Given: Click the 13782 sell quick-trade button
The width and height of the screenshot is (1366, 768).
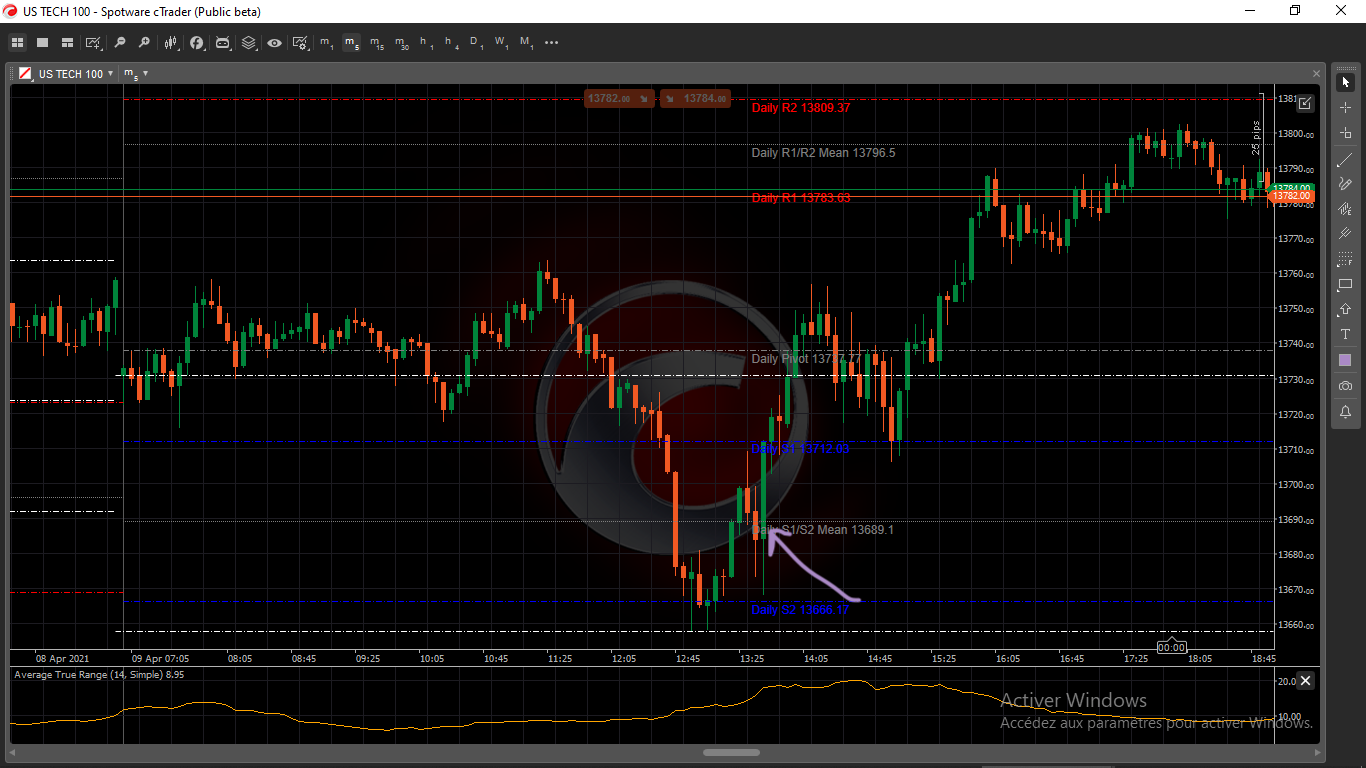Looking at the screenshot, I should (x=620, y=98).
